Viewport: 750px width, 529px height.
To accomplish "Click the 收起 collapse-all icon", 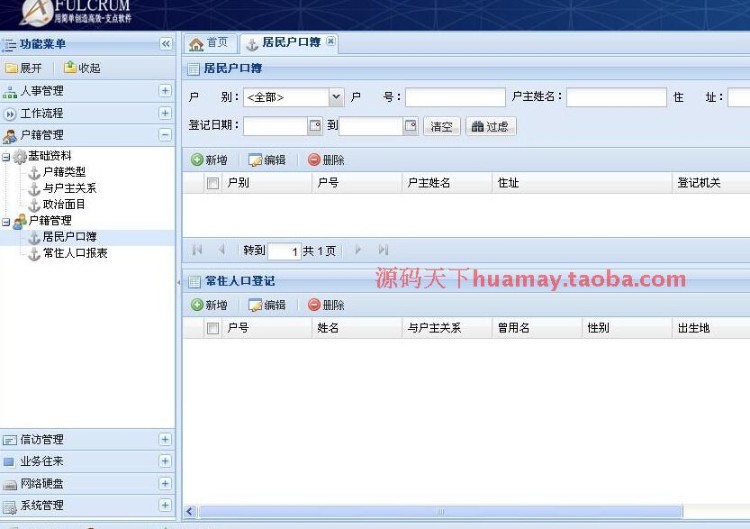I will pos(70,67).
